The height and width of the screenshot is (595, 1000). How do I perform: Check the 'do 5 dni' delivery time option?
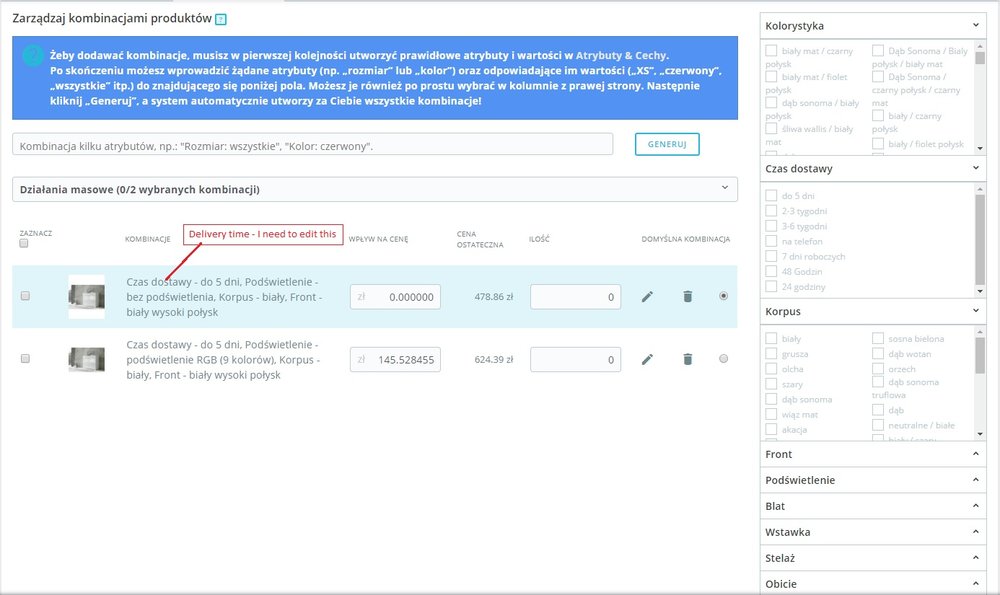[771, 195]
